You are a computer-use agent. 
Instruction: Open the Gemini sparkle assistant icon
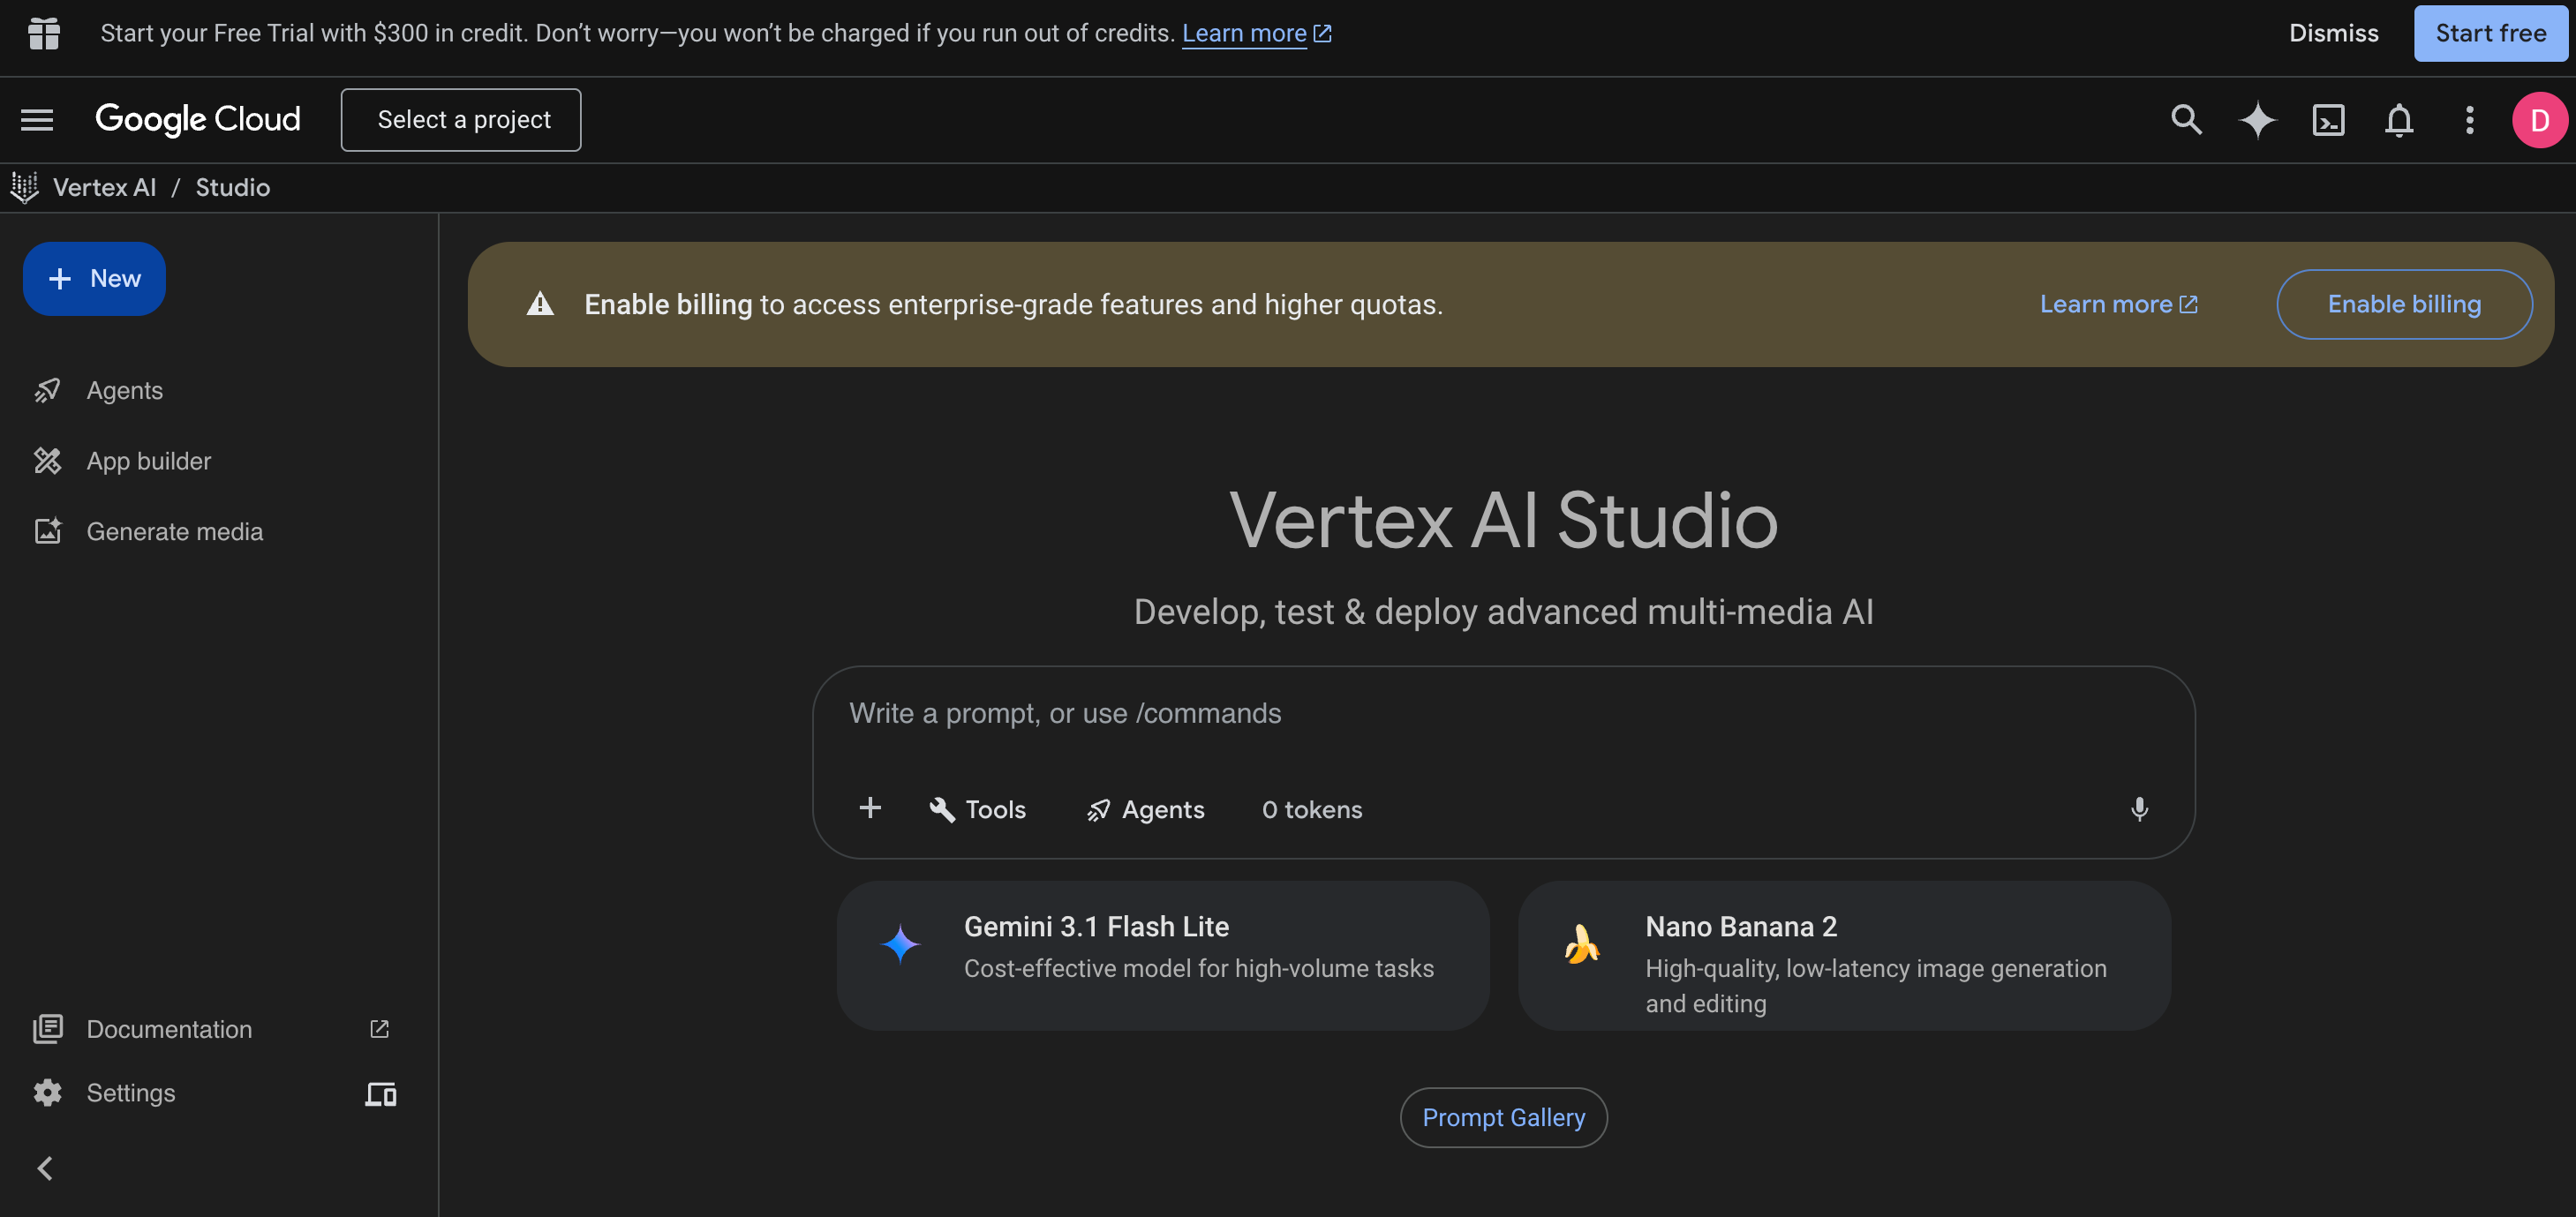(2258, 119)
